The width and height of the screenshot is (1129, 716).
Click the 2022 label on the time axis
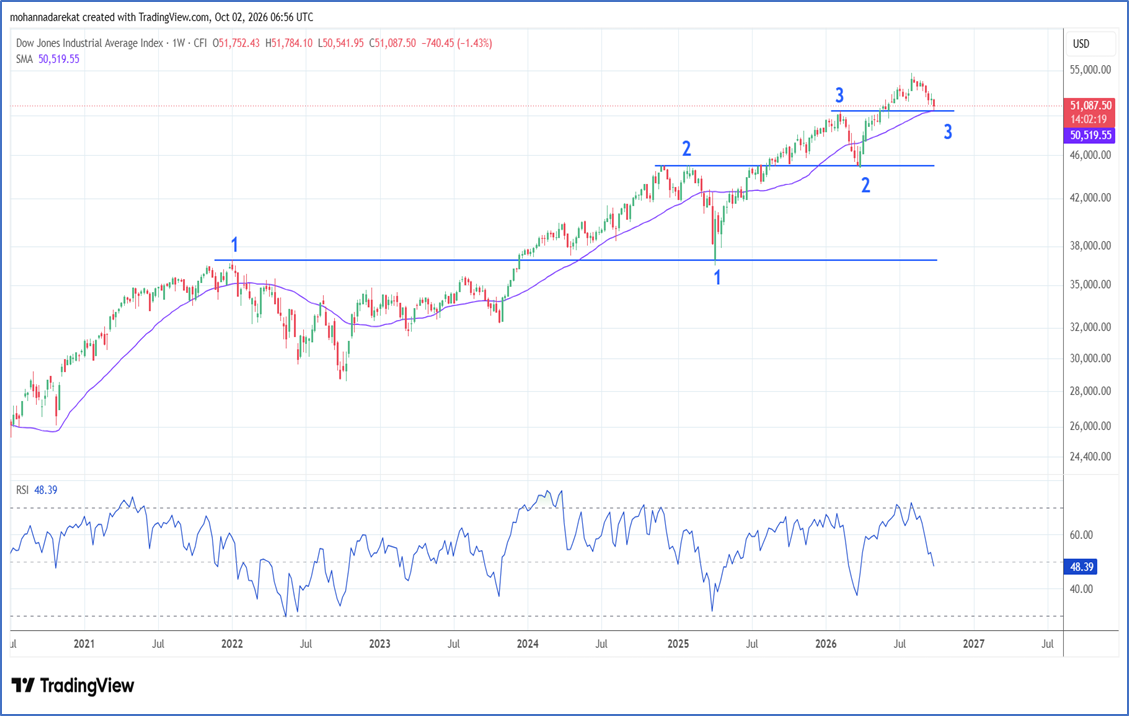[x=232, y=643]
